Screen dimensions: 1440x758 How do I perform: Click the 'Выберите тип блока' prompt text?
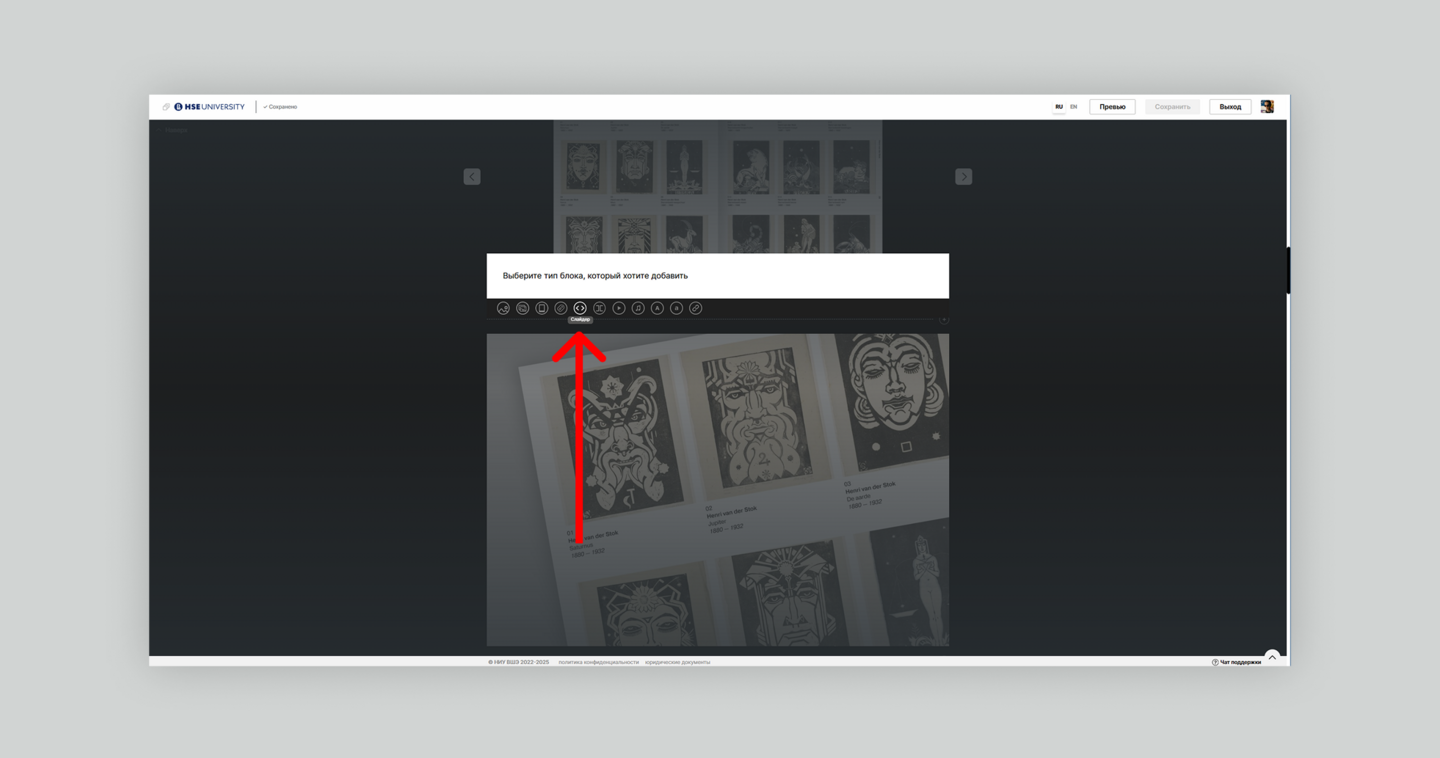[595, 276]
